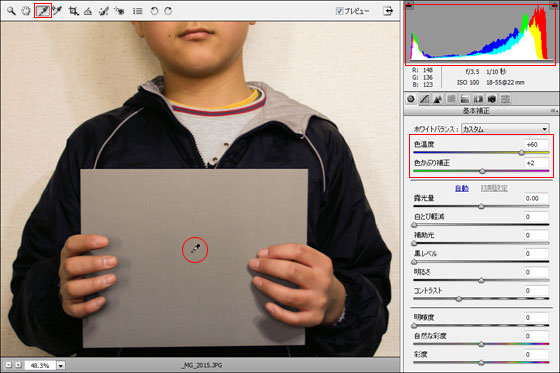560x373 pixels.
Task: Focus the 露光量 value field 0.00
Action: tap(536, 198)
